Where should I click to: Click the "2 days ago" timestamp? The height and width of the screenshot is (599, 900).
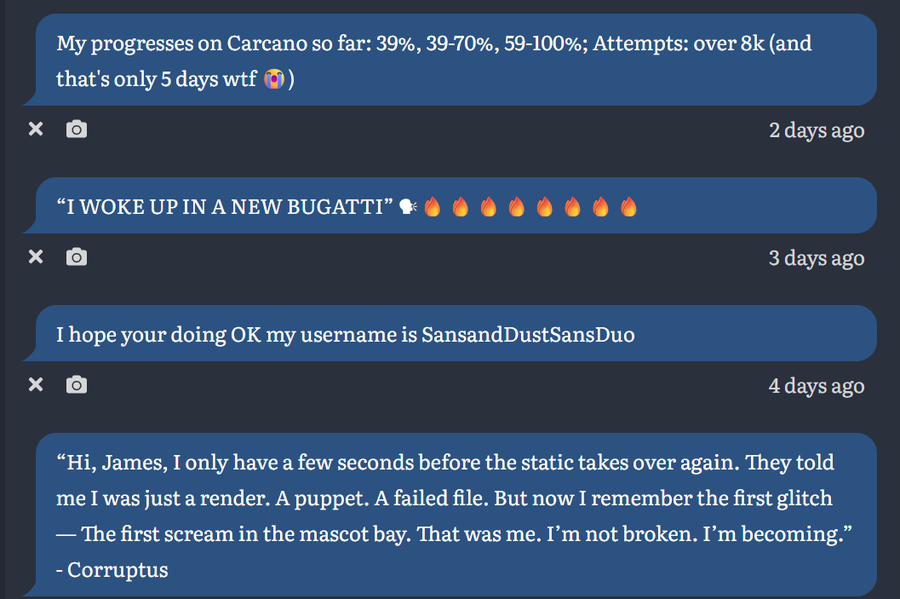pos(816,130)
